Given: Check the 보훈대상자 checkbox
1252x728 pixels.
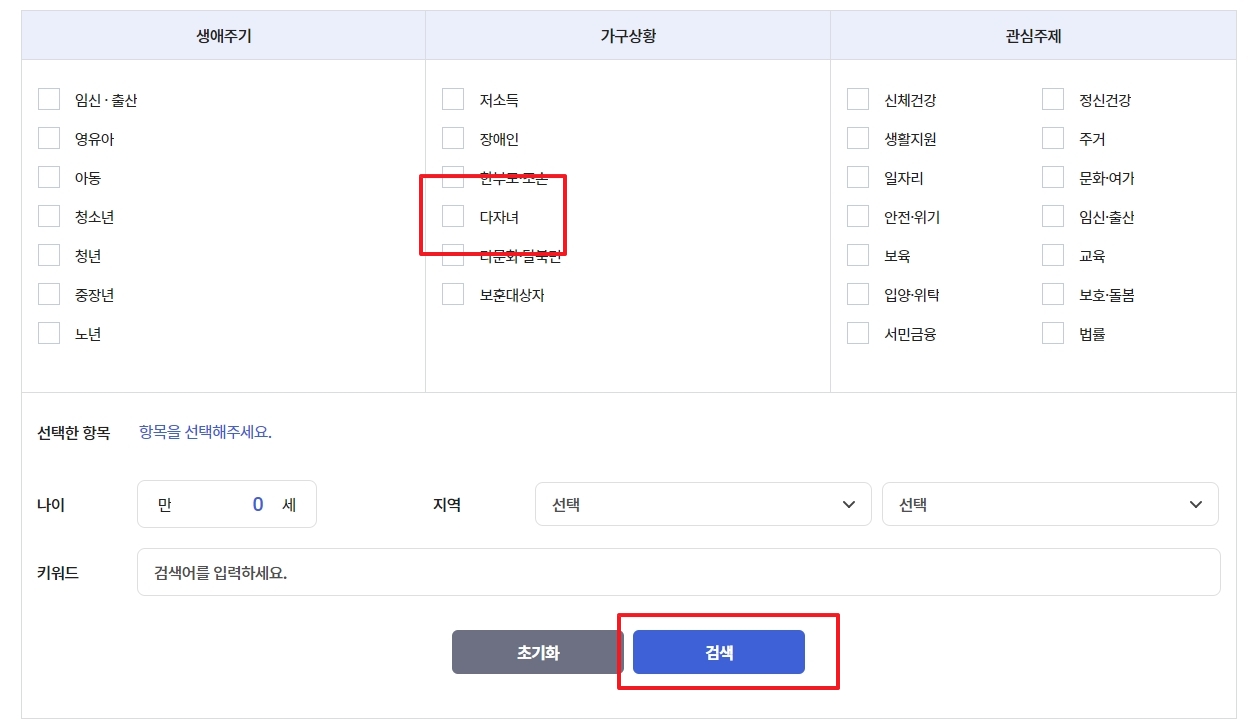Looking at the screenshot, I should point(452,294).
